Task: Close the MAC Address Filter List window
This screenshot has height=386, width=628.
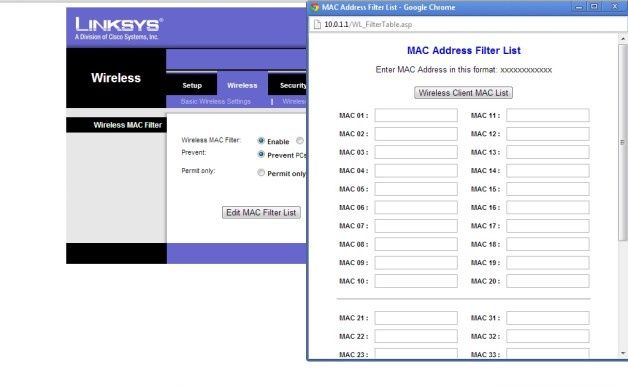Action: [615, 7]
